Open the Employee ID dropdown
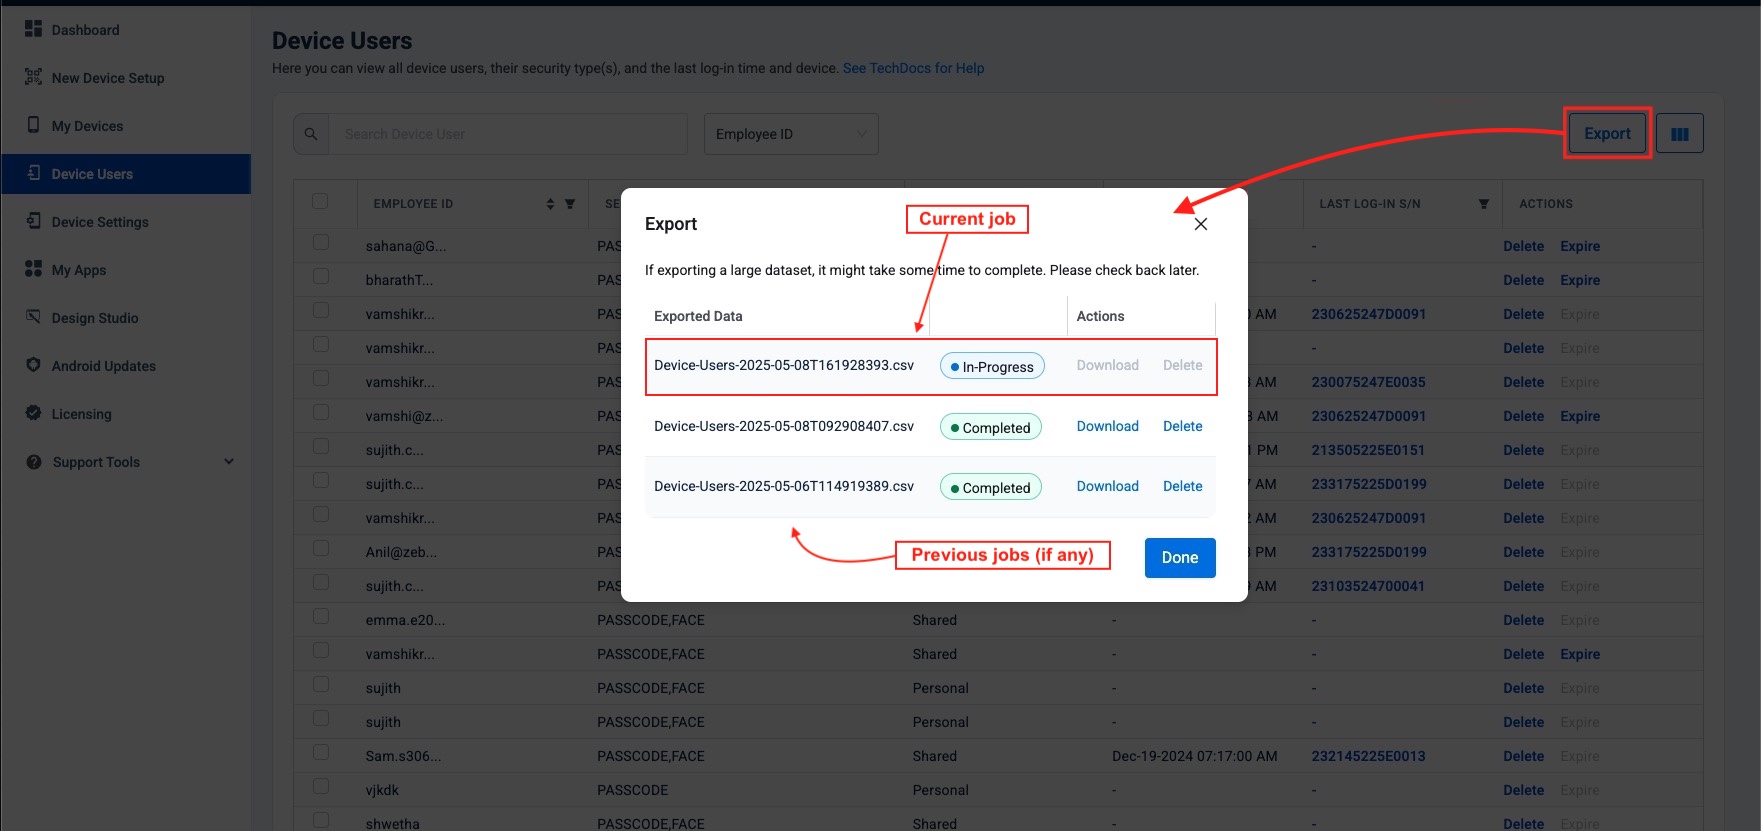 tap(790, 134)
